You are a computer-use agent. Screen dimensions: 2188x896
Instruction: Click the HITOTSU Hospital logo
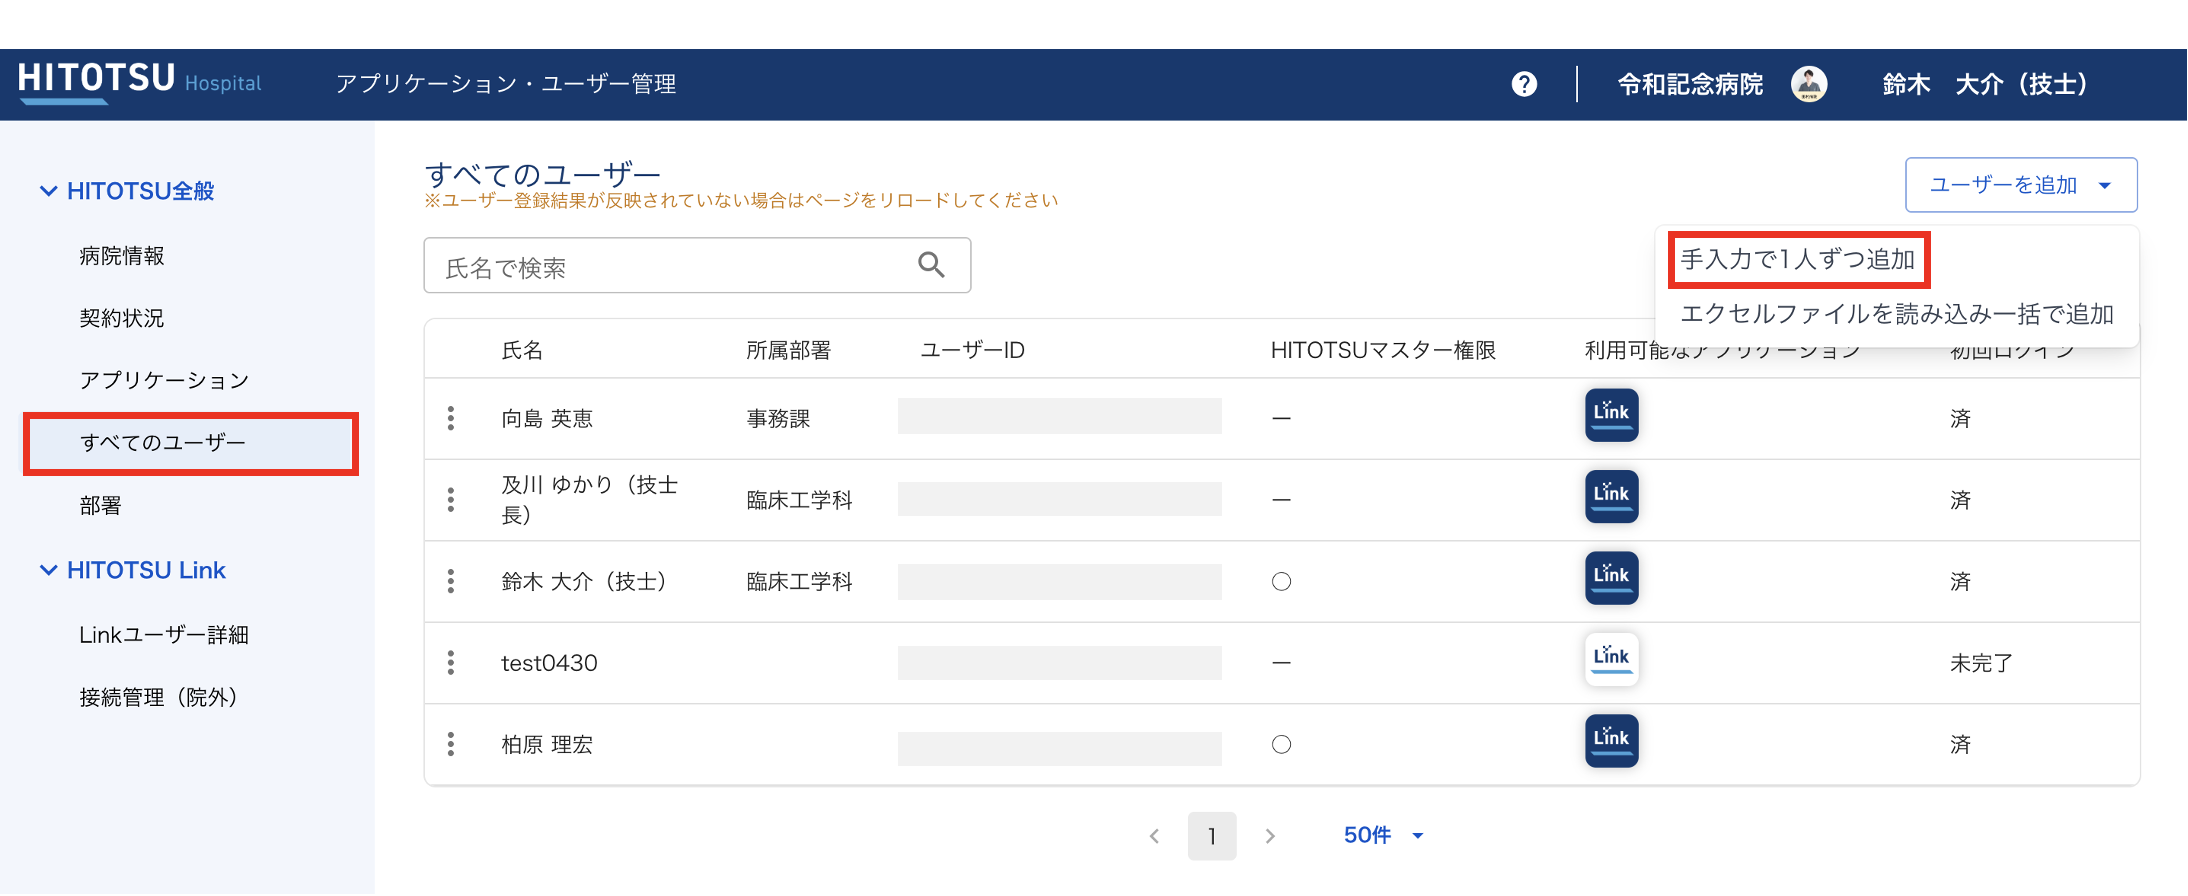[139, 80]
